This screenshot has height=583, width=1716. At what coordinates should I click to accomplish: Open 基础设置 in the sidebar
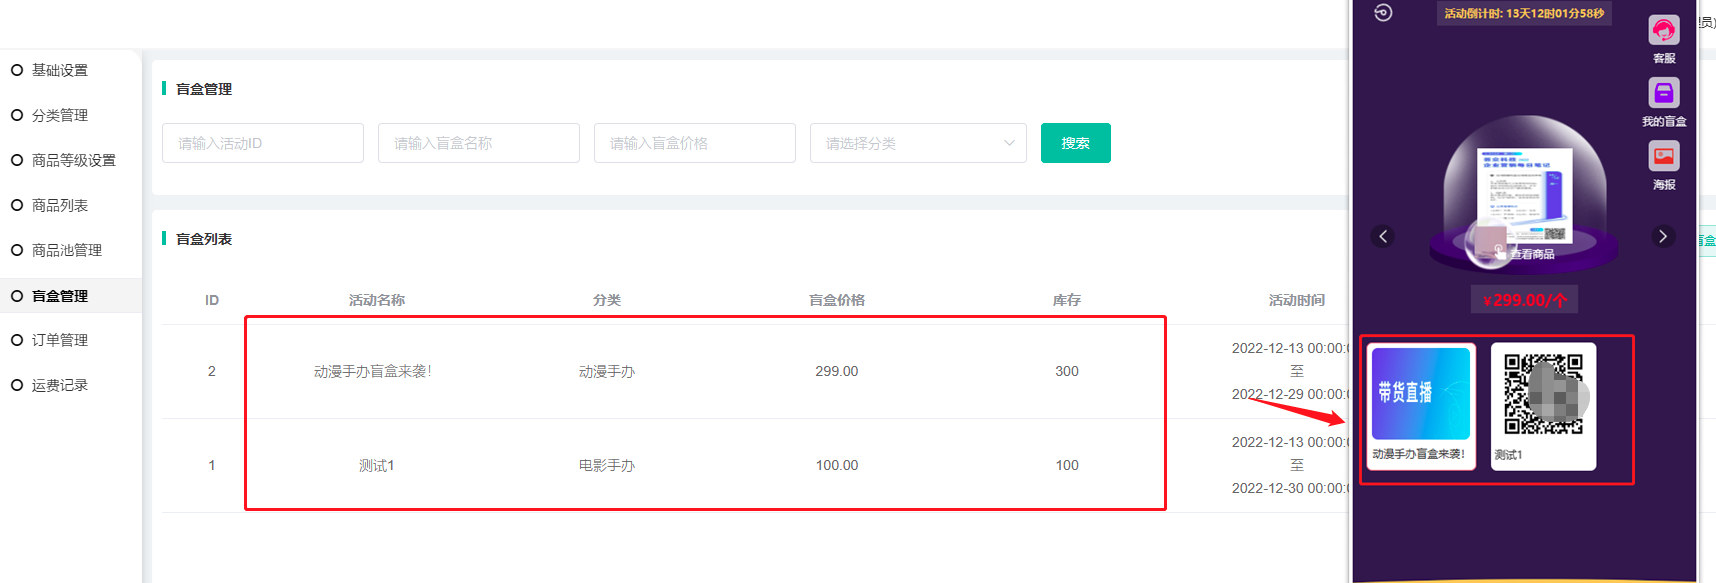pyautogui.click(x=60, y=70)
